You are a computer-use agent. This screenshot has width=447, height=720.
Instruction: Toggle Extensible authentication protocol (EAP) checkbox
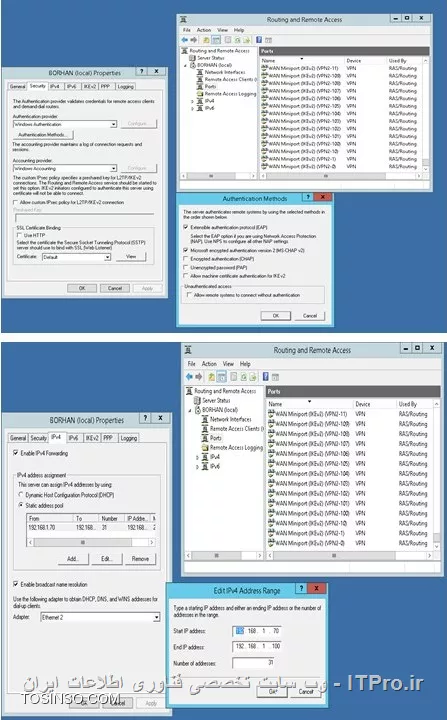(x=186, y=227)
